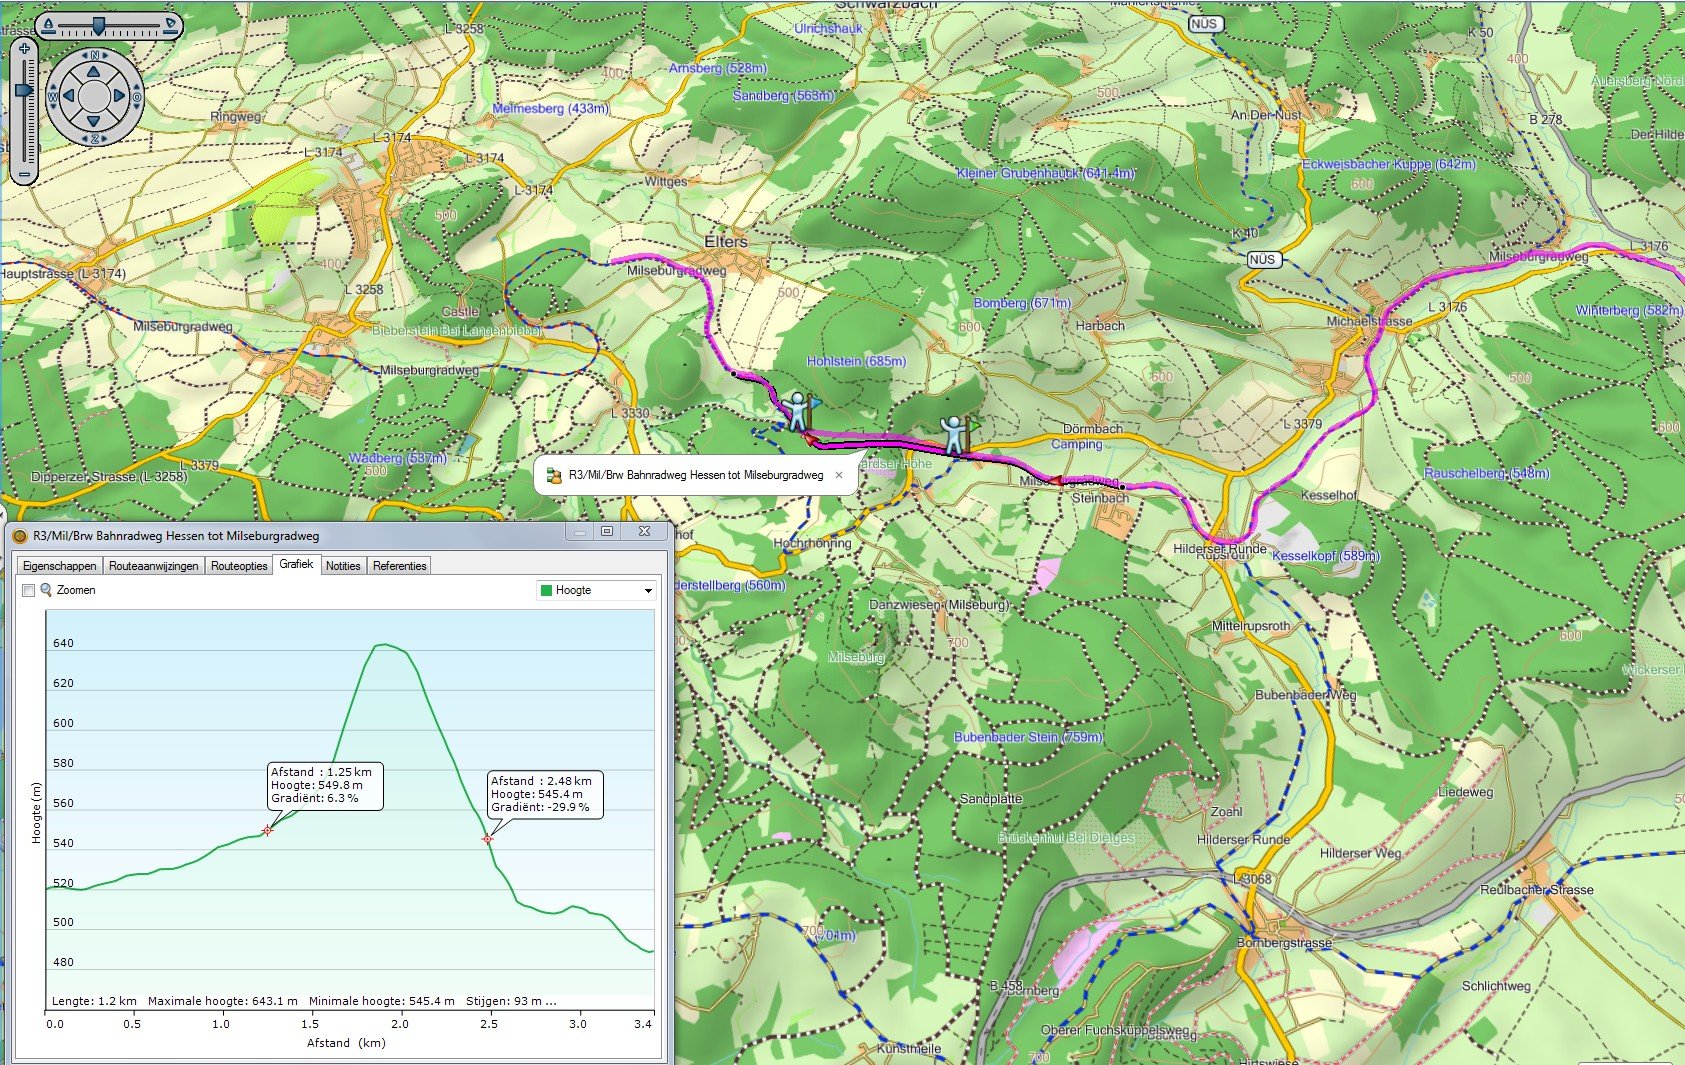This screenshot has width=1685, height=1065.
Task: Click the center button of the compass control
Action: tap(94, 96)
